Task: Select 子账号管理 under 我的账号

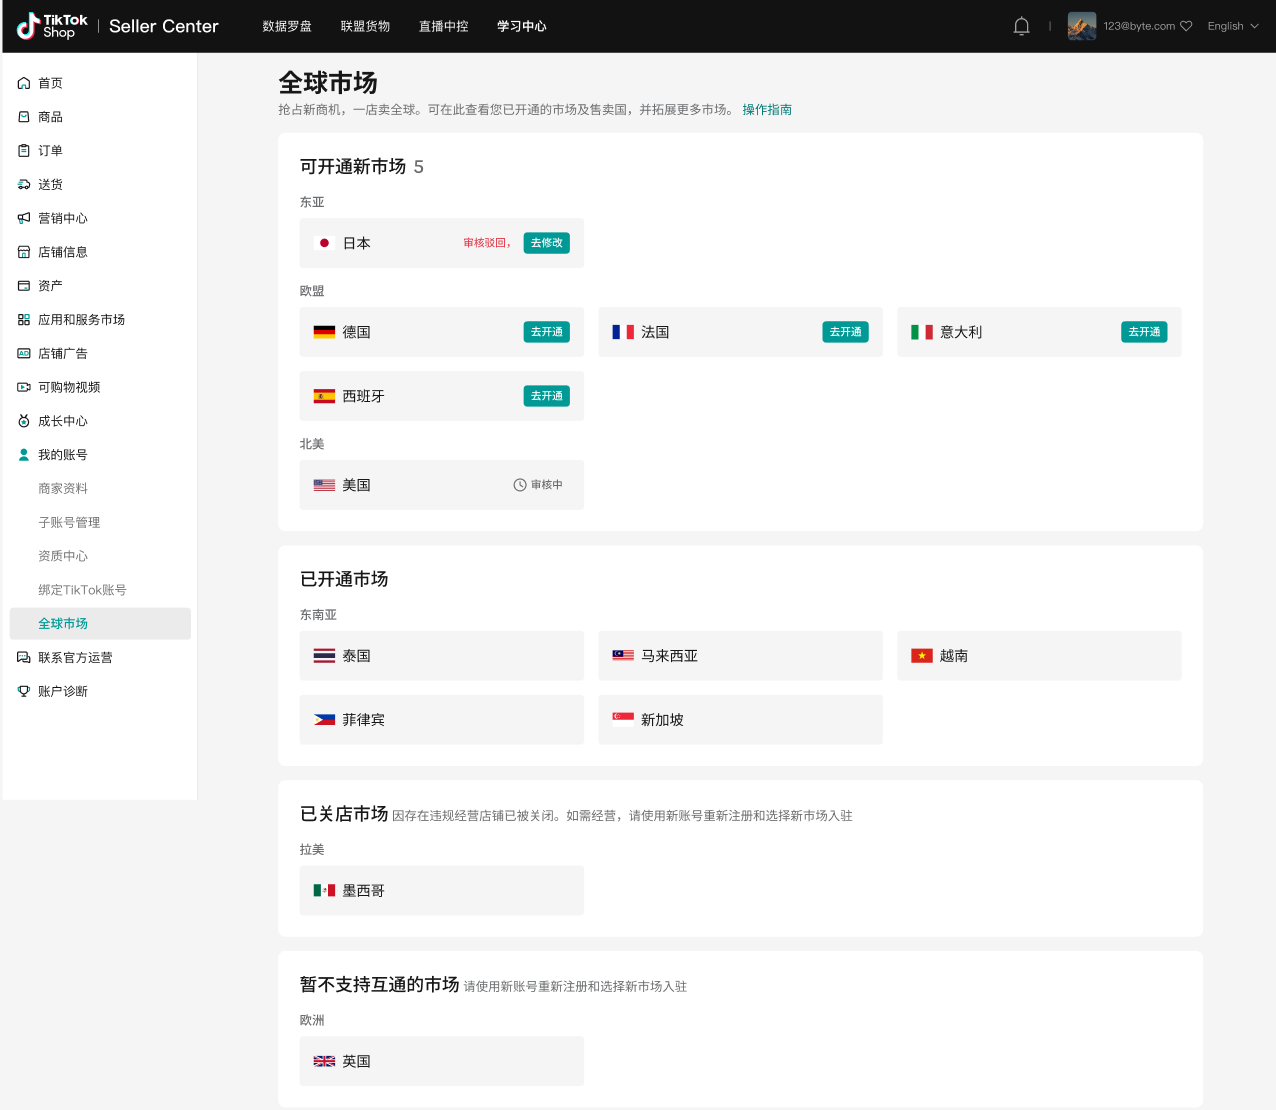Action: [69, 522]
